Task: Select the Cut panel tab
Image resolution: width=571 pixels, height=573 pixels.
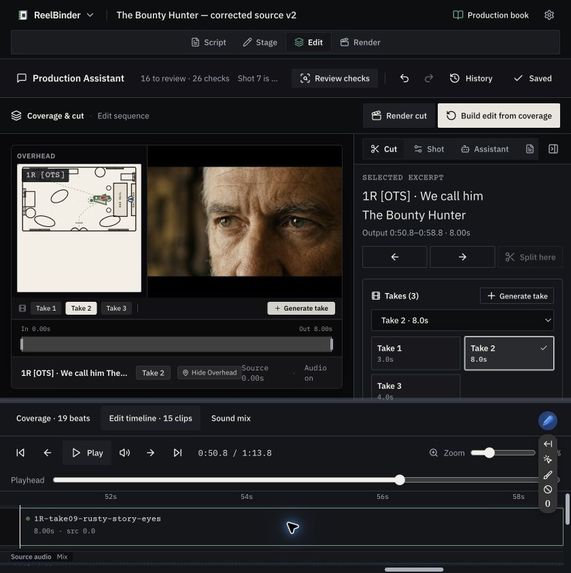Action: point(384,149)
